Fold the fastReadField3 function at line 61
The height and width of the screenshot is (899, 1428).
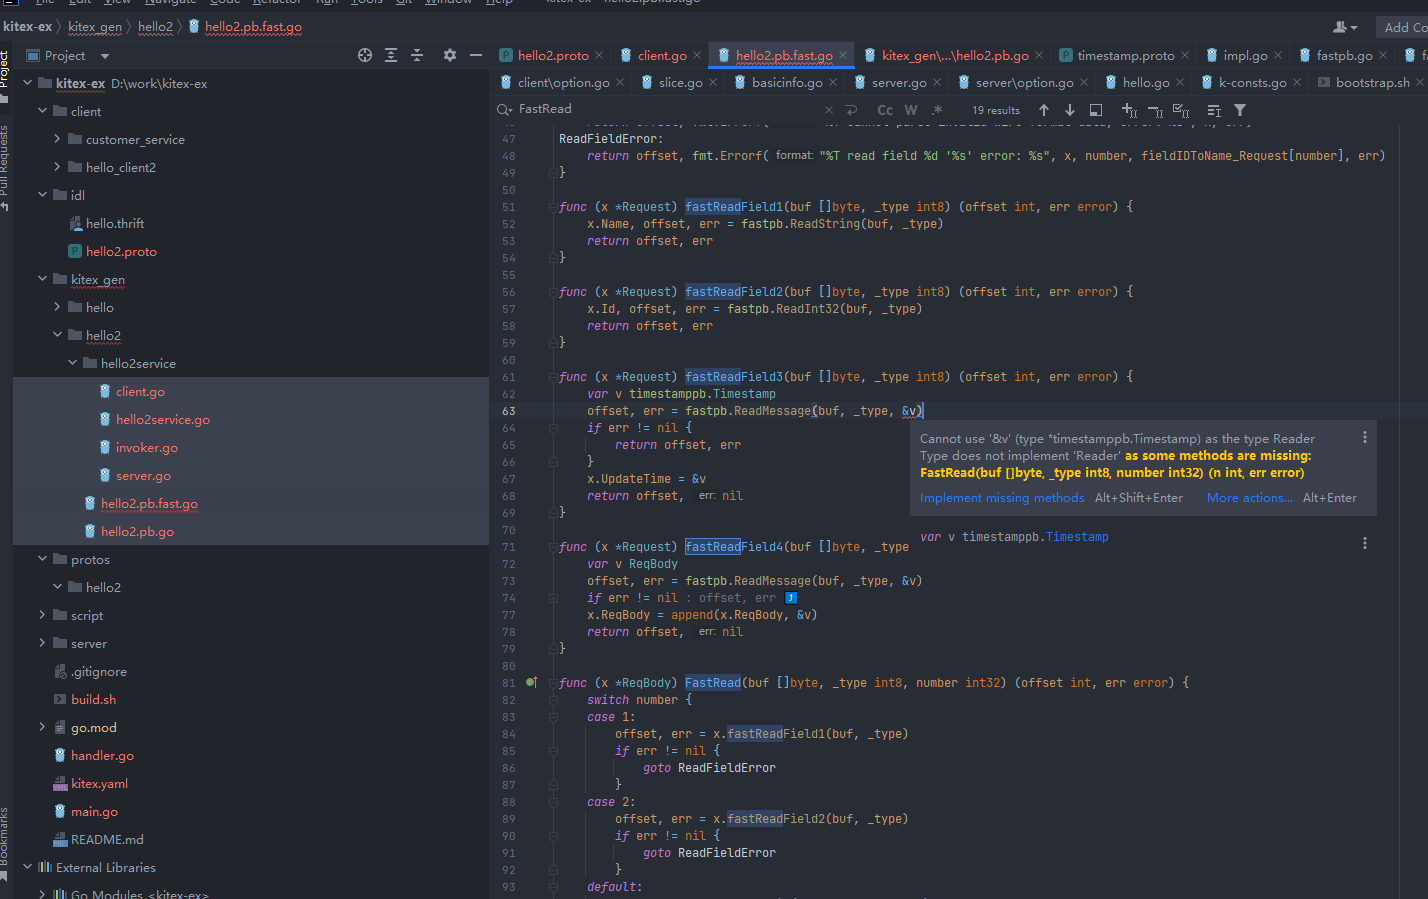pyautogui.click(x=553, y=377)
